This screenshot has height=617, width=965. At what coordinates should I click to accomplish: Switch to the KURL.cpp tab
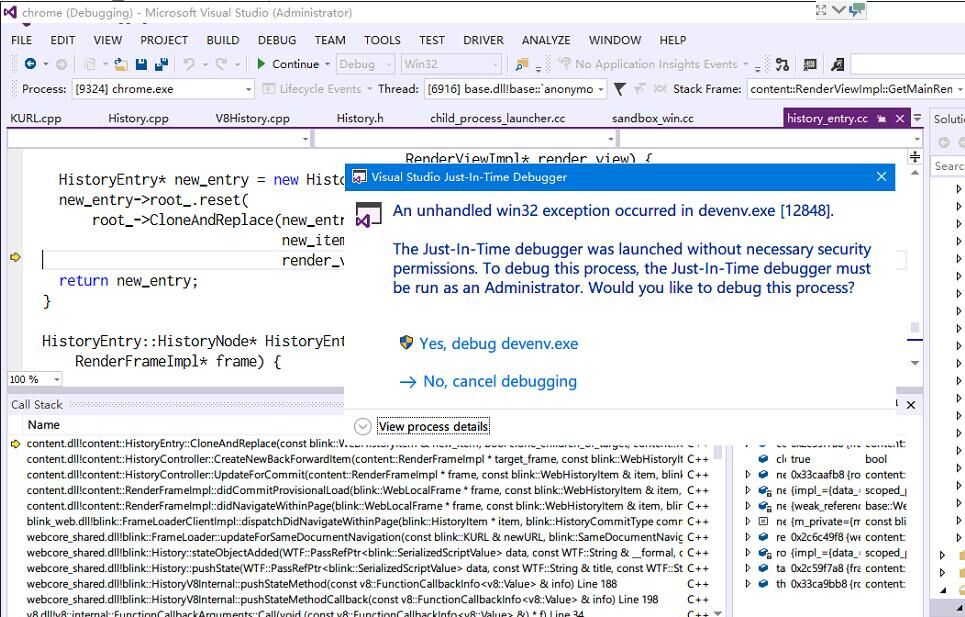(x=36, y=119)
